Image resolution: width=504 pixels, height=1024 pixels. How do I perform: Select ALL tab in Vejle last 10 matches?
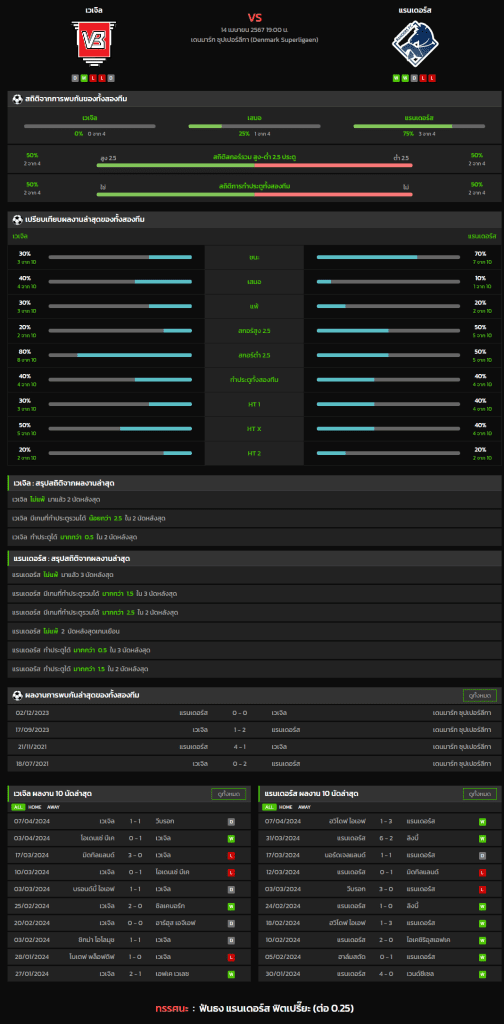(18, 807)
